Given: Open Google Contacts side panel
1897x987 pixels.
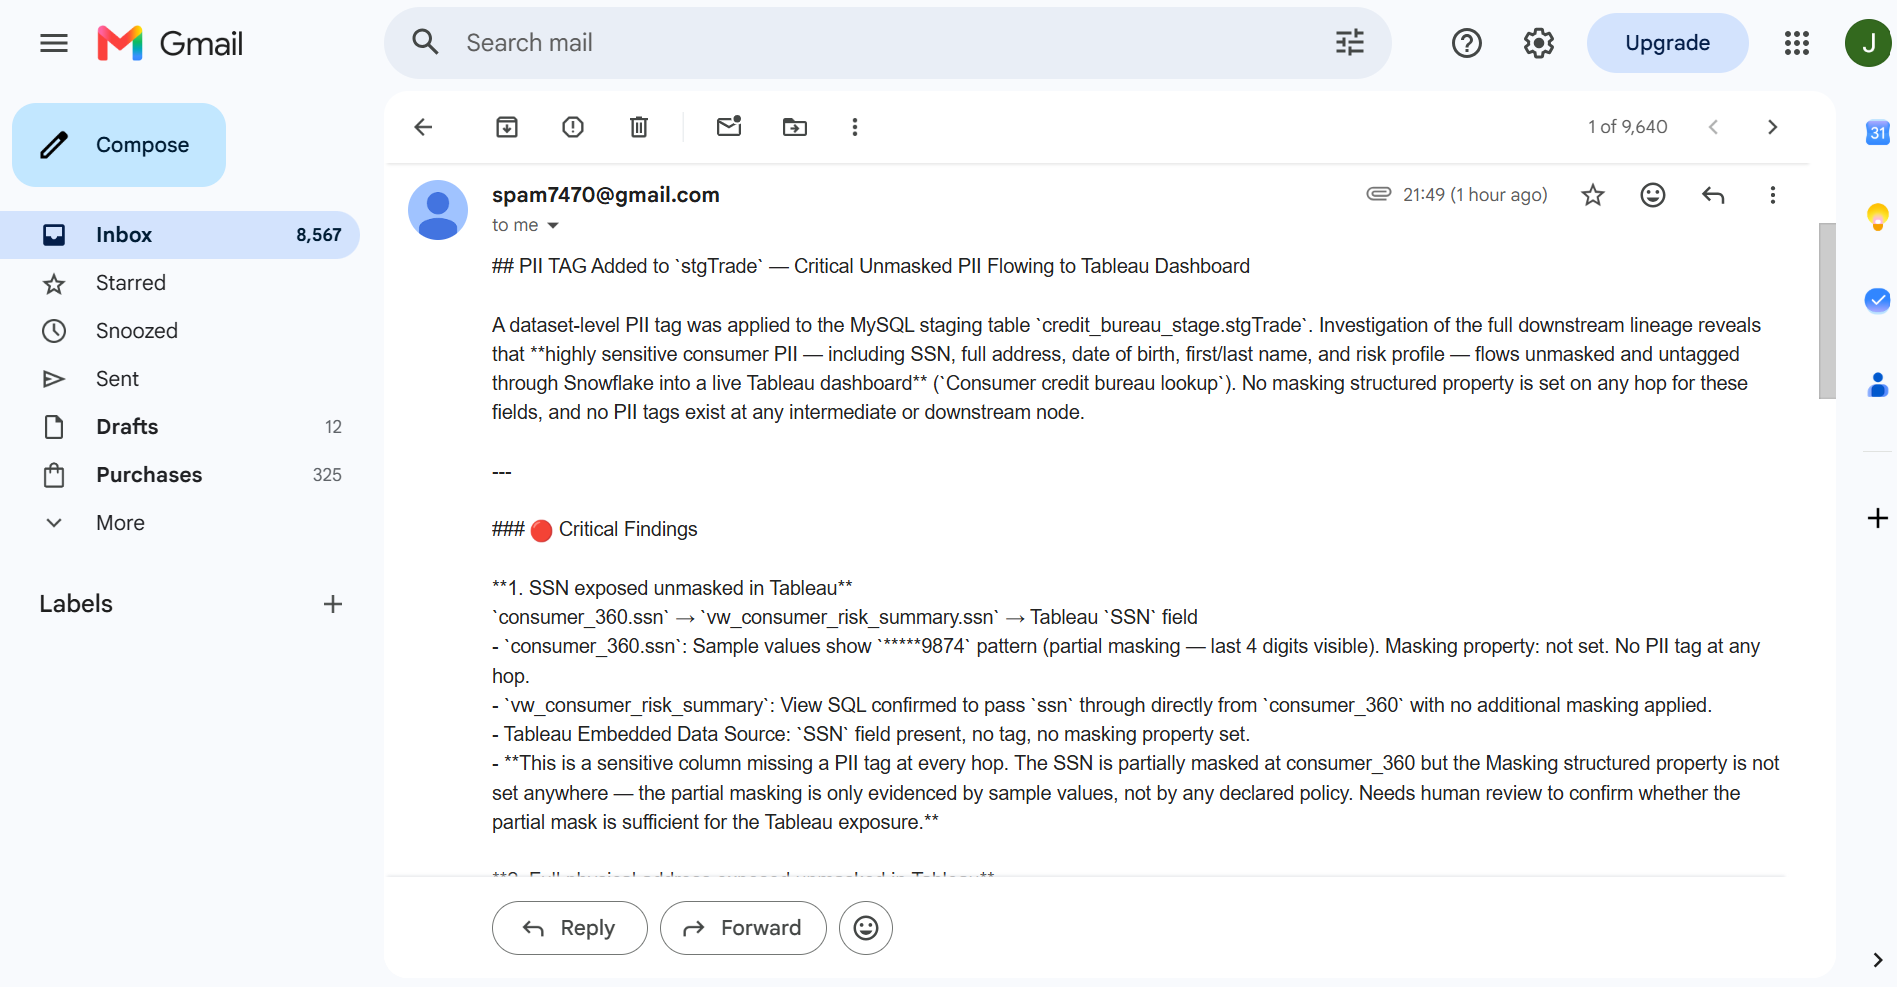Looking at the screenshot, I should pyautogui.click(x=1878, y=384).
